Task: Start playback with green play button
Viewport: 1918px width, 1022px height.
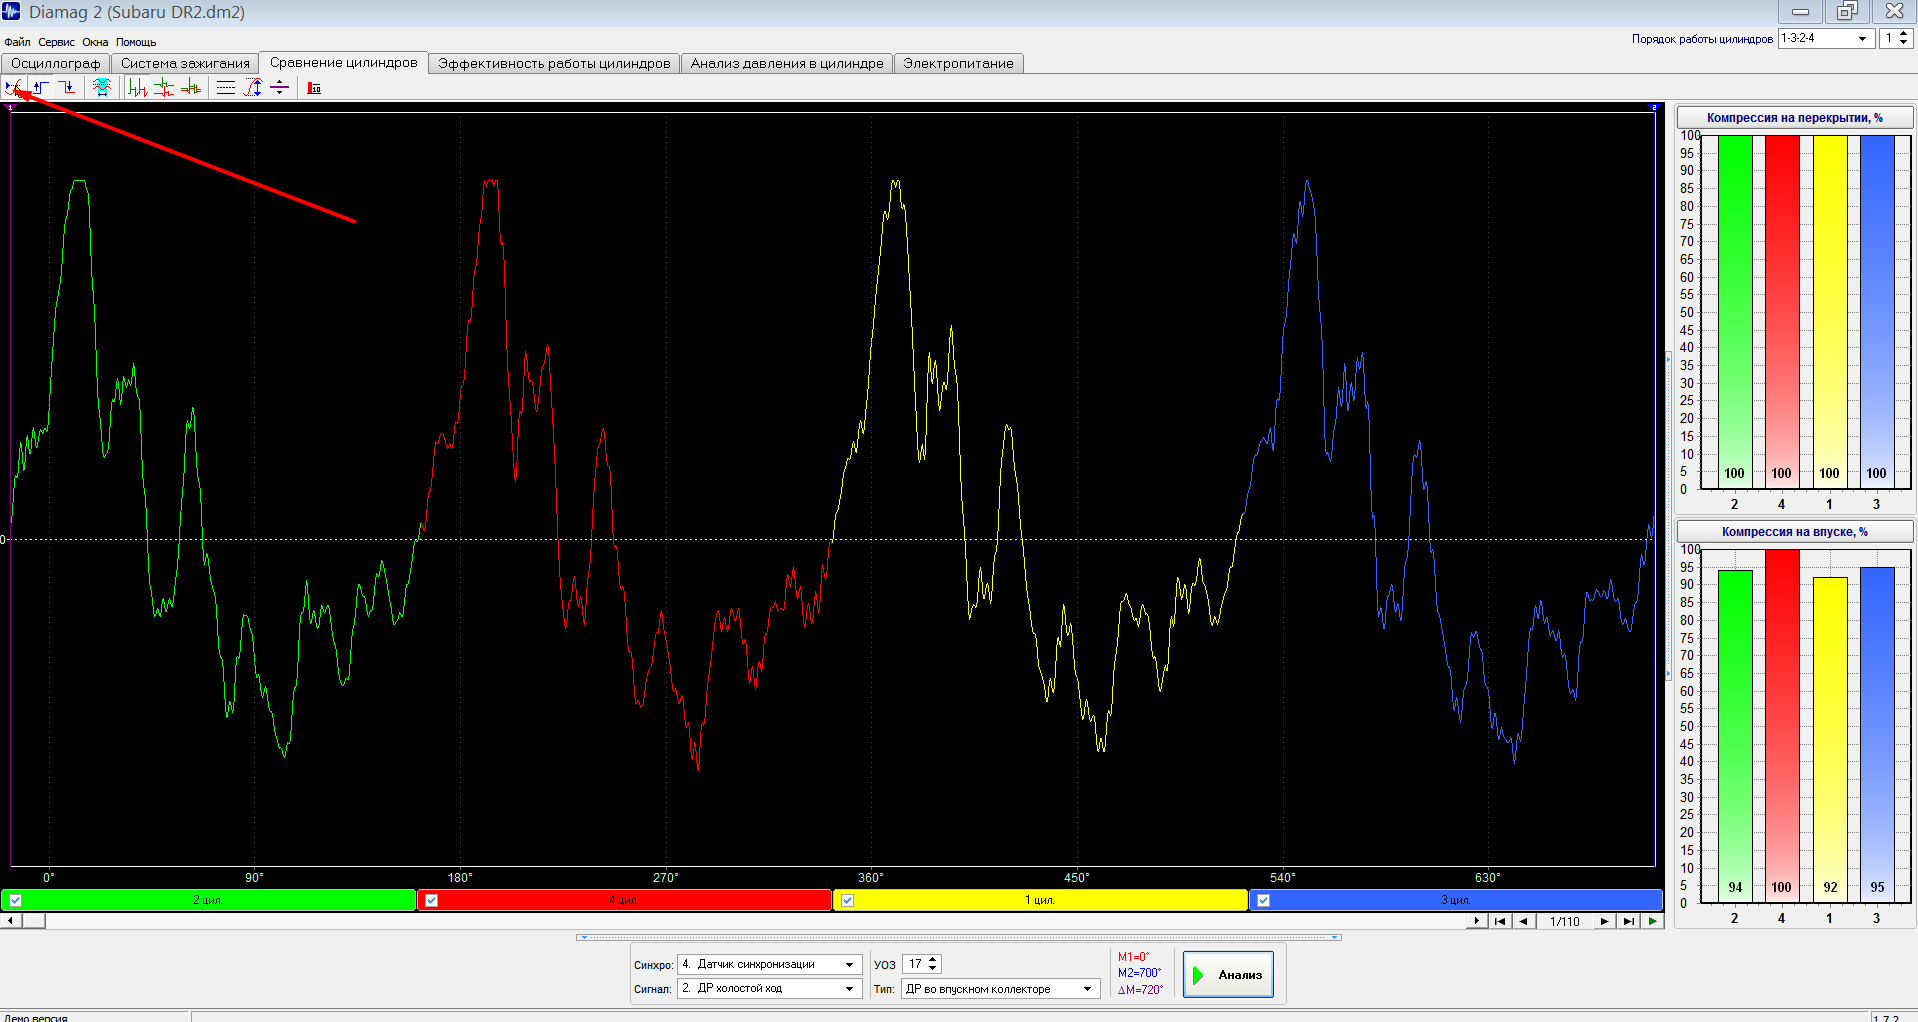Action: [x=1652, y=921]
